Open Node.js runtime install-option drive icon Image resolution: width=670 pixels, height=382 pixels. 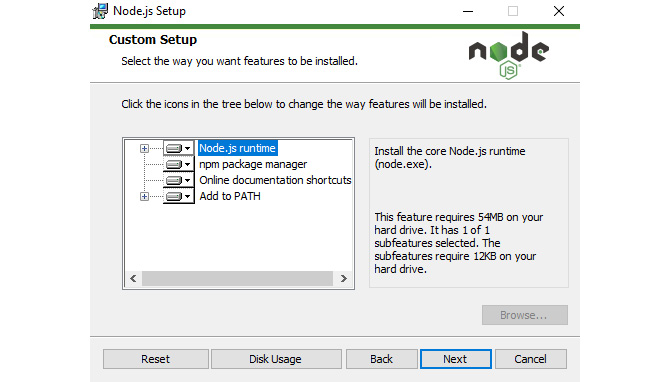tap(179, 148)
